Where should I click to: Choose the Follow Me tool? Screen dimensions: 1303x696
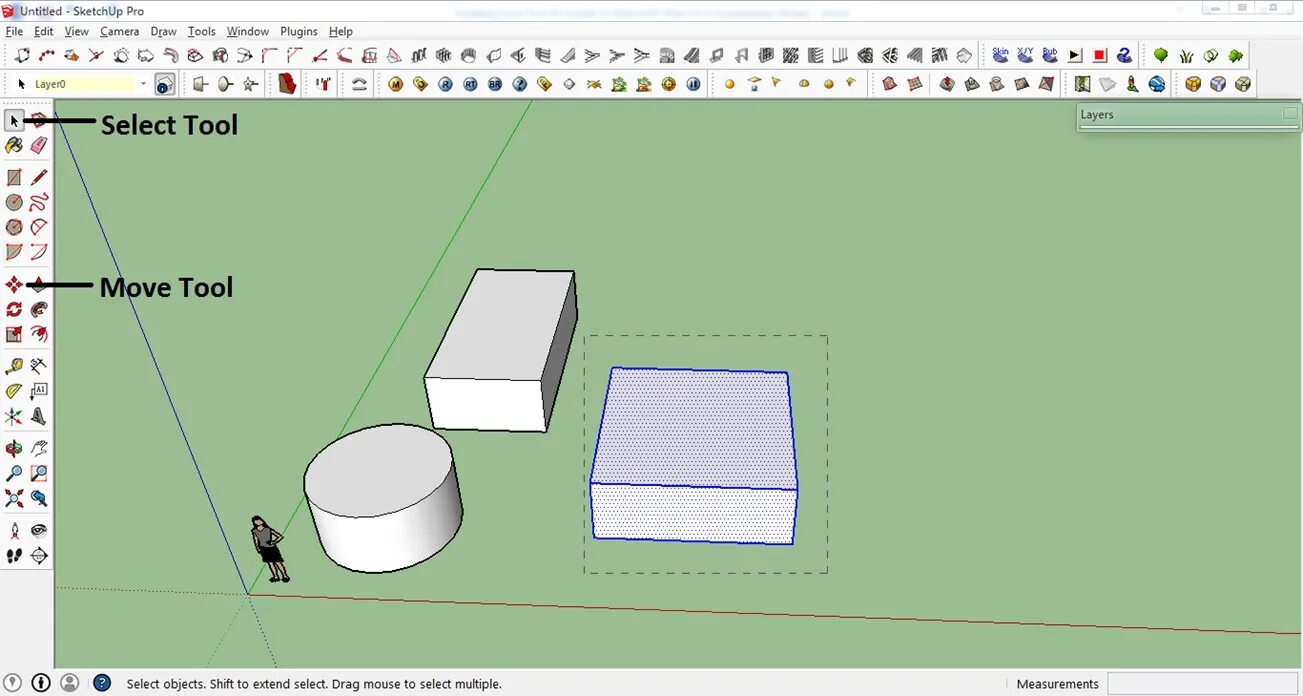39,310
